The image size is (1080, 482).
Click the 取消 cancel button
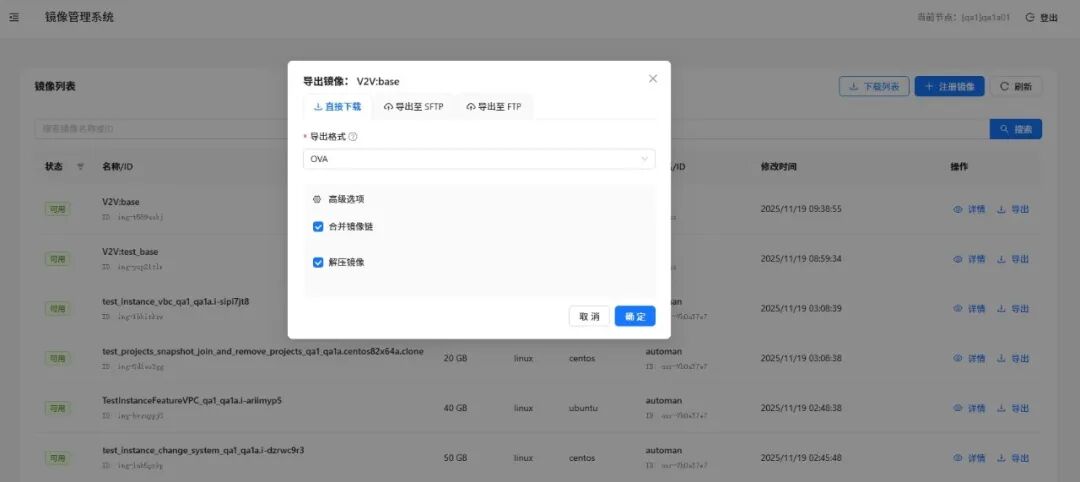coord(589,316)
